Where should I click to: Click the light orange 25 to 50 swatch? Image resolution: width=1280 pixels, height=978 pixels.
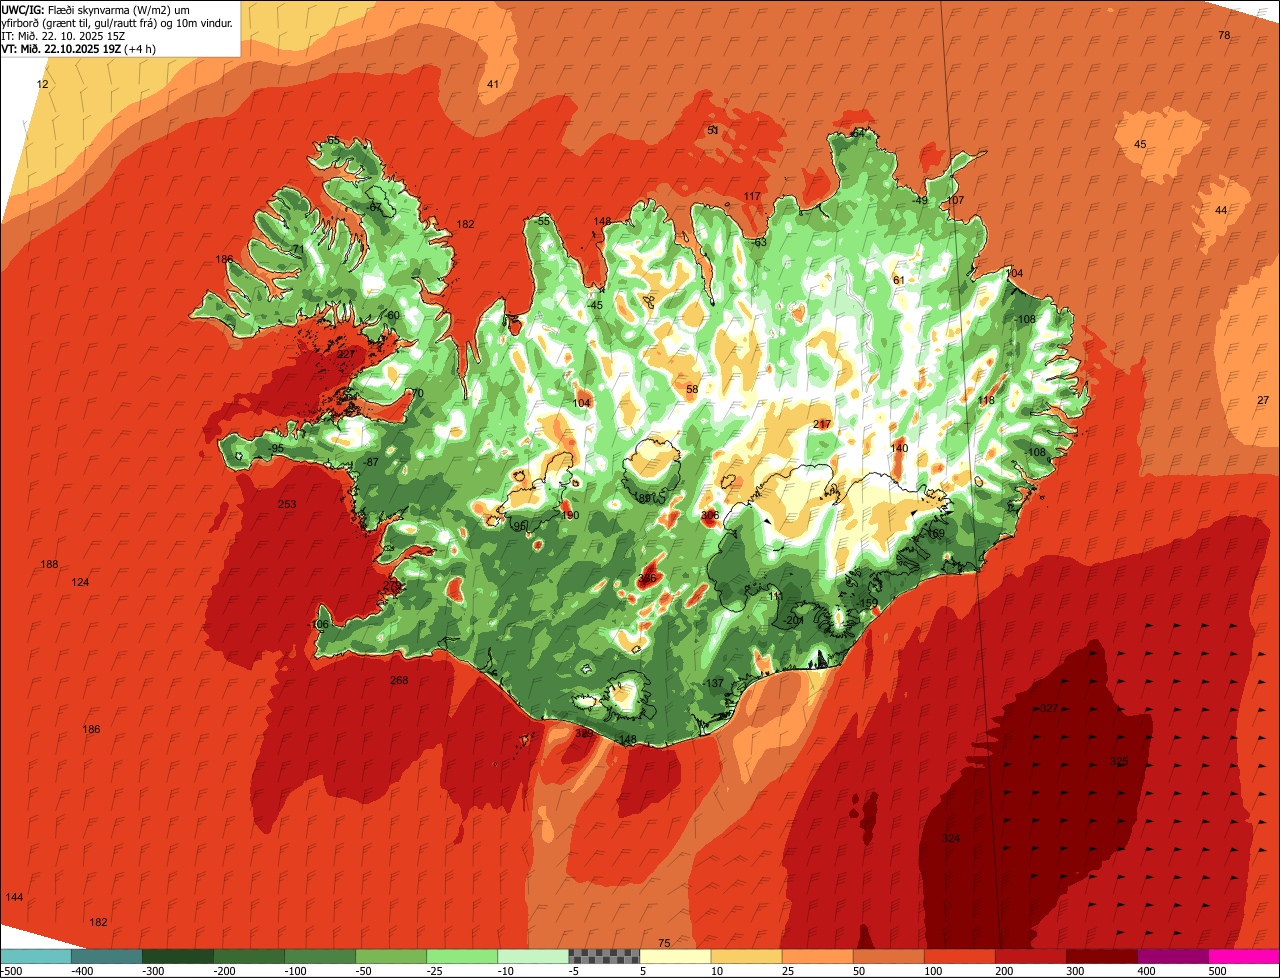click(x=817, y=956)
